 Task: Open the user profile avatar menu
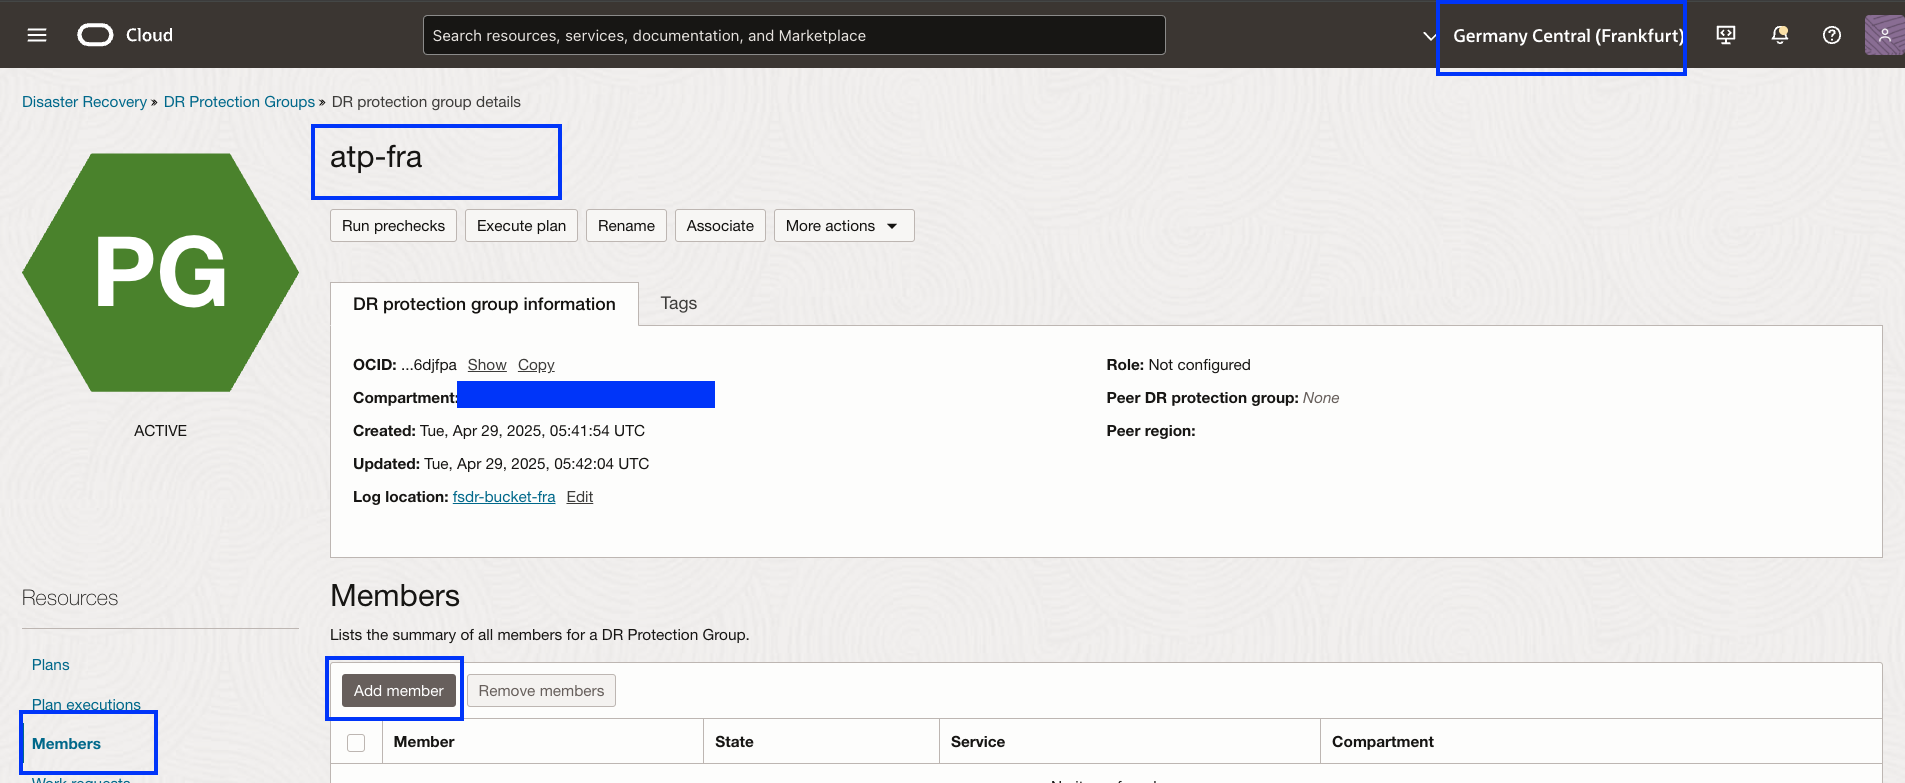tap(1884, 35)
